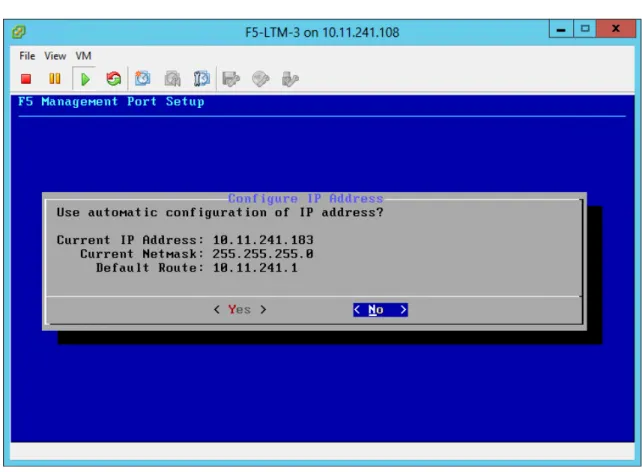Choose Yes for automatic IP configuration
The image size is (642, 472).
point(240,309)
